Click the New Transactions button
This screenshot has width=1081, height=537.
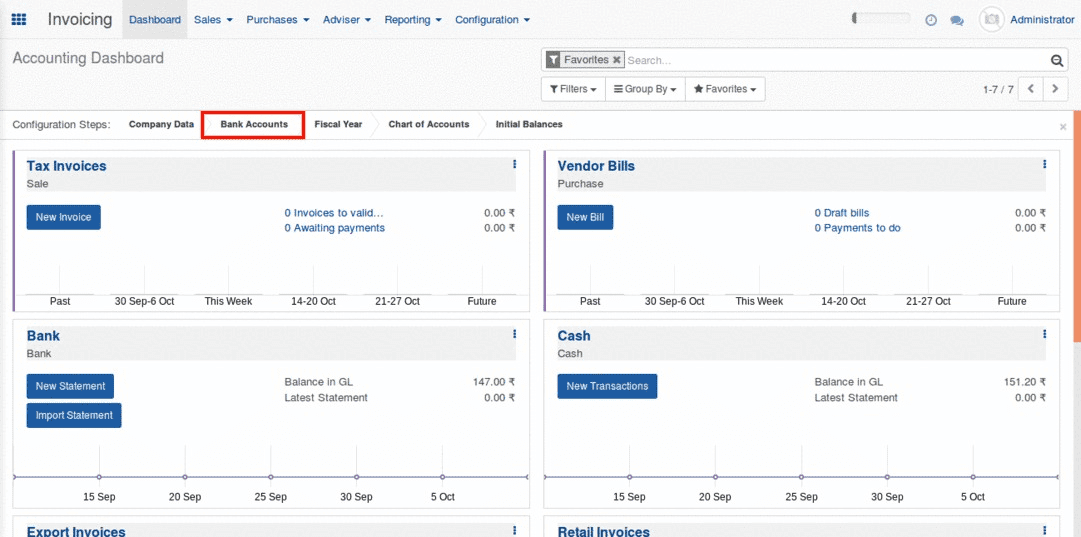(x=607, y=386)
